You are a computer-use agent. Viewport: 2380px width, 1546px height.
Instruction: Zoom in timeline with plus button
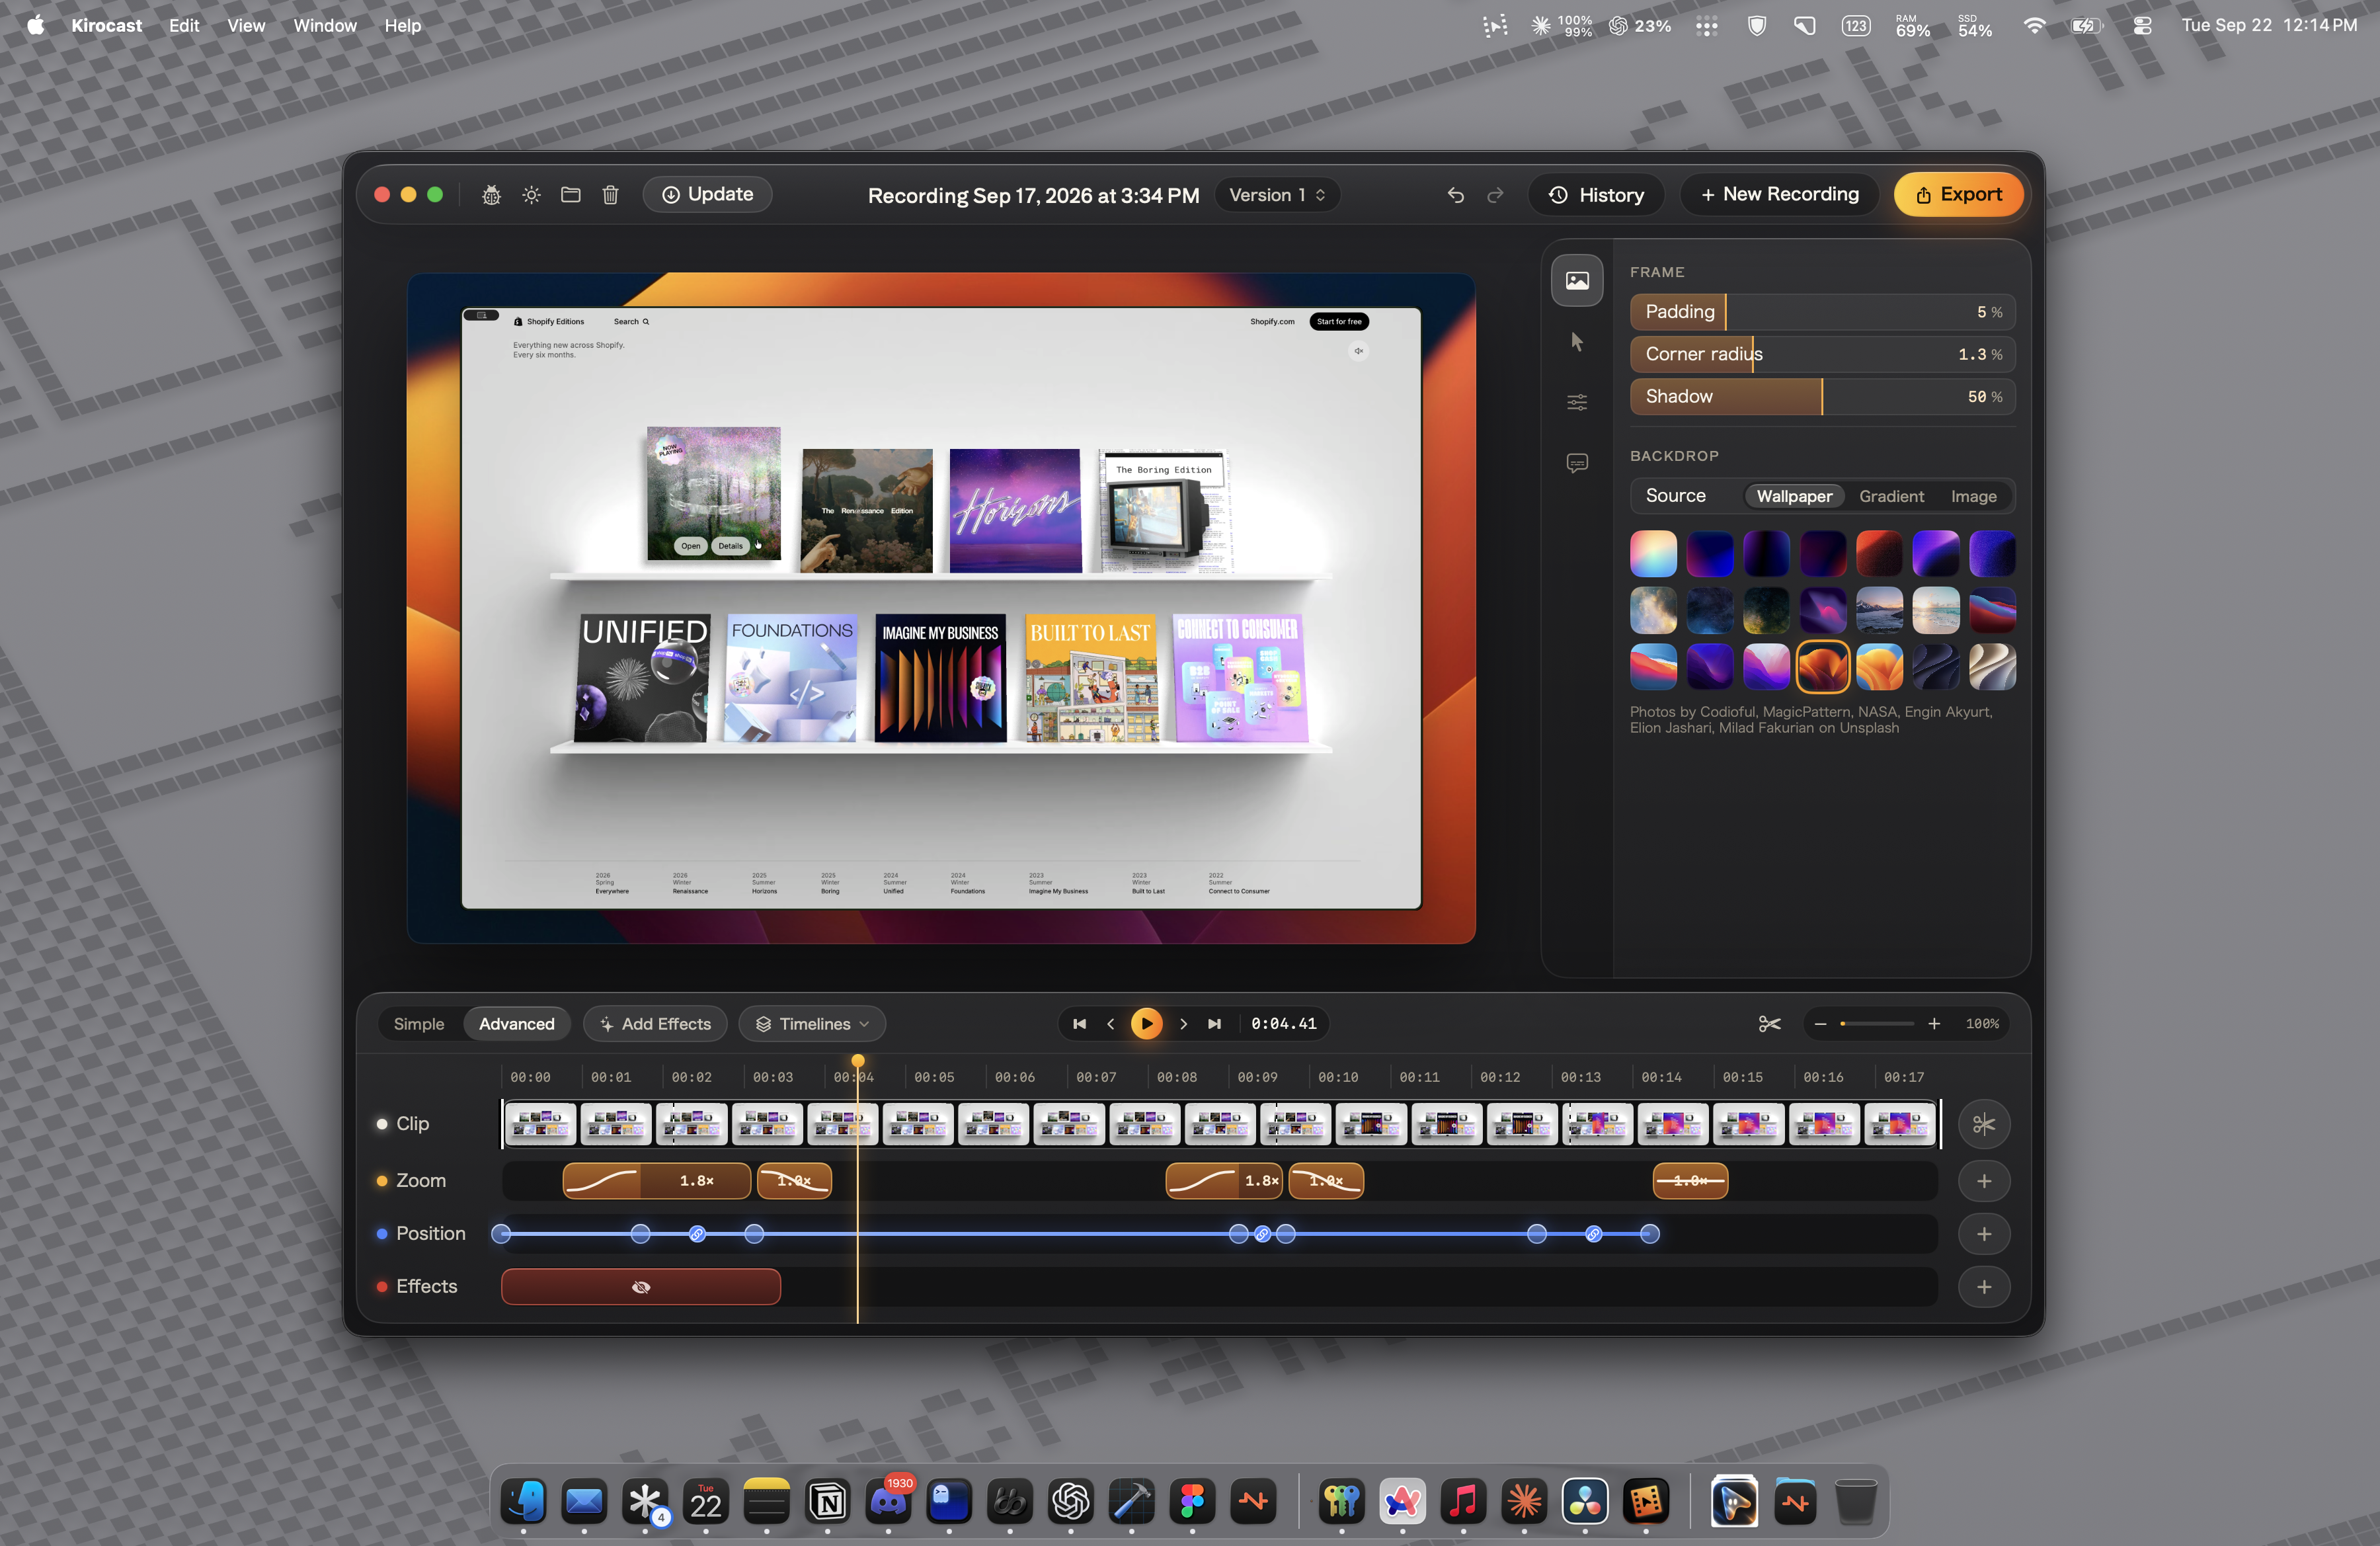pos(1934,1024)
